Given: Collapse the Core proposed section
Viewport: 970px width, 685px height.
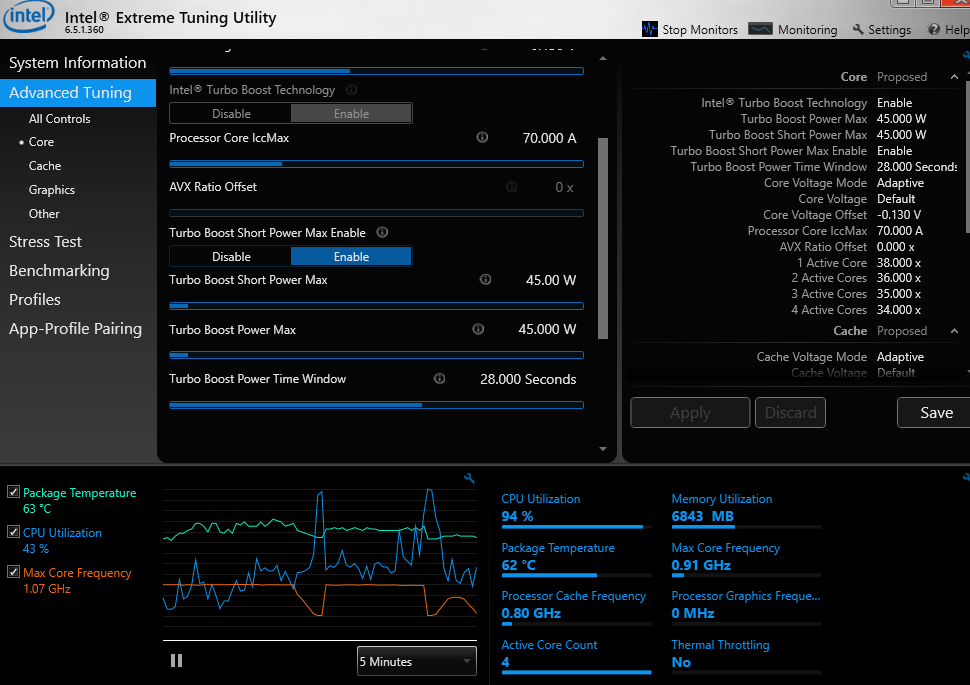Looking at the screenshot, I should pyautogui.click(x=955, y=77).
